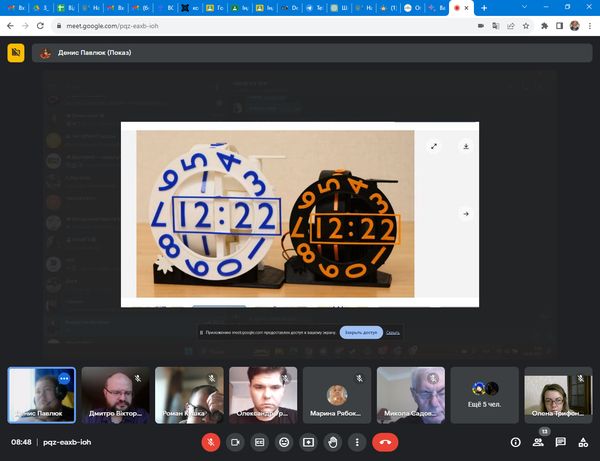Open the in-call chat panel
Image resolution: width=600 pixels, height=461 pixels.
pos(560,441)
